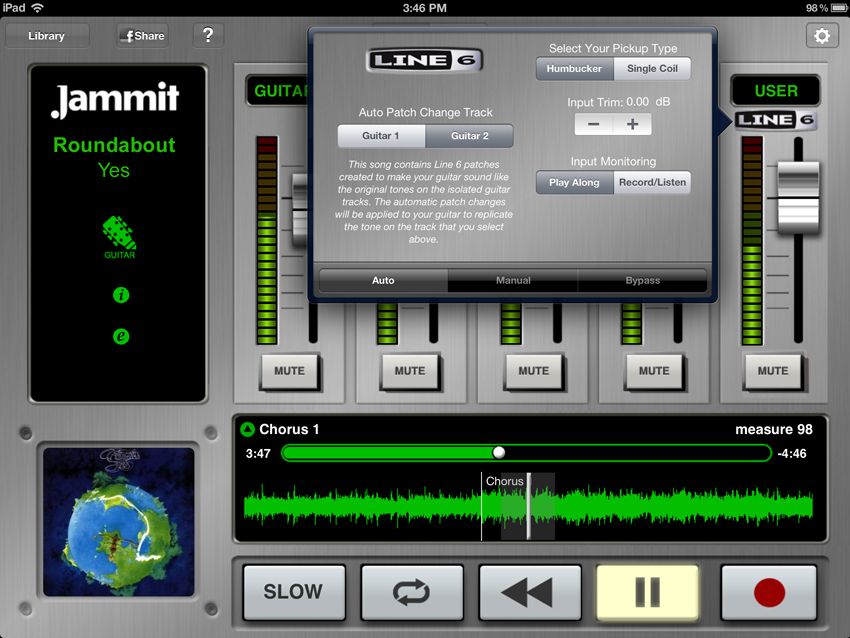
Task: Tap the battery indicator in status bar
Action: click(838, 8)
